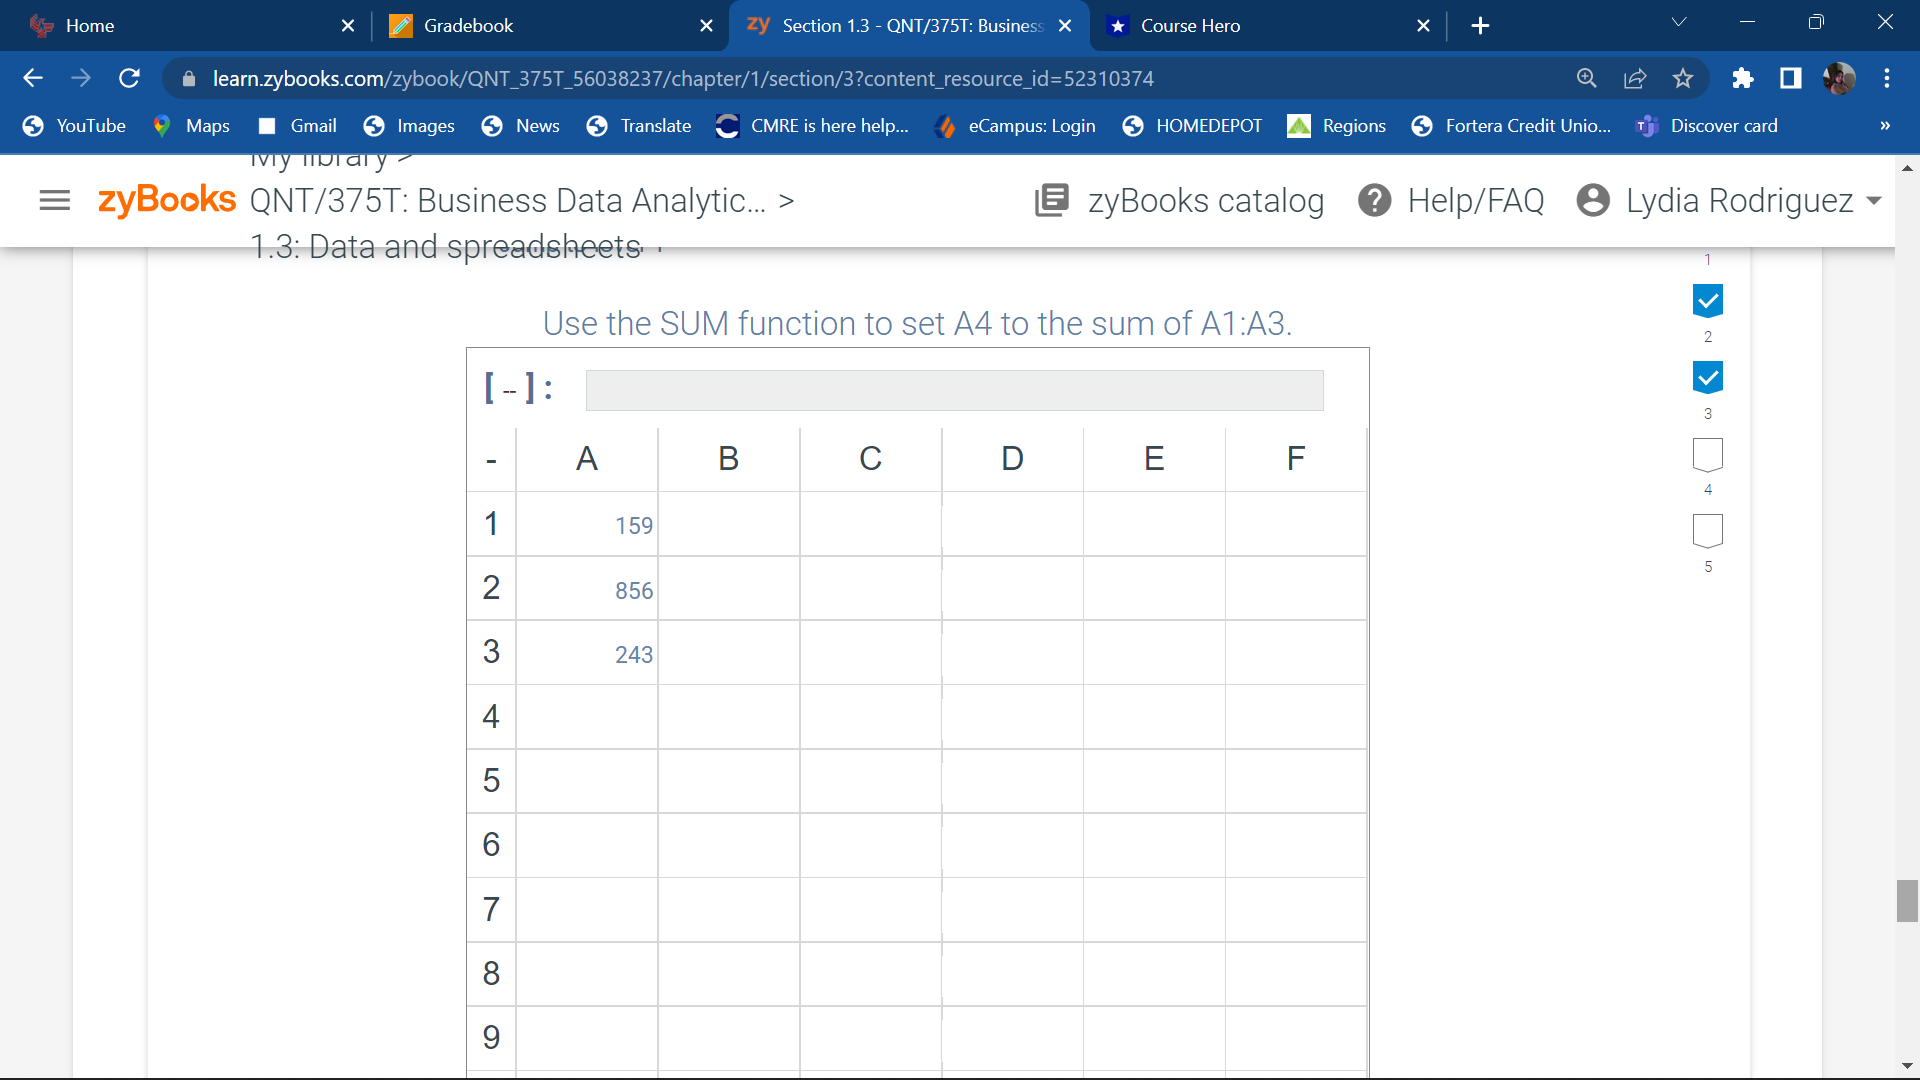The height and width of the screenshot is (1080, 1920).
Task: Toggle the browser side panel icon
Action: tap(1791, 78)
